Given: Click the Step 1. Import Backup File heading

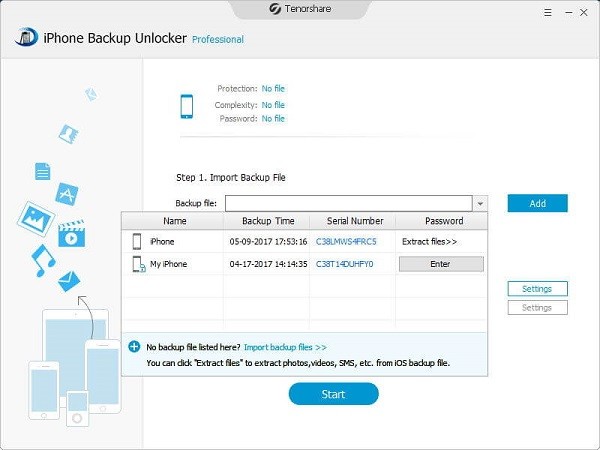Looking at the screenshot, I should pos(231,178).
